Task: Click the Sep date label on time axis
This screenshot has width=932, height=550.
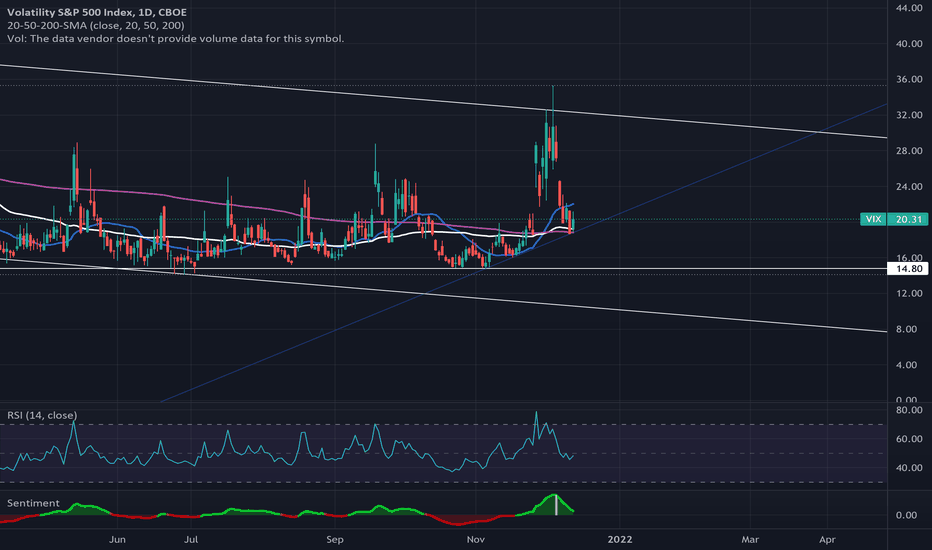Action: point(335,539)
